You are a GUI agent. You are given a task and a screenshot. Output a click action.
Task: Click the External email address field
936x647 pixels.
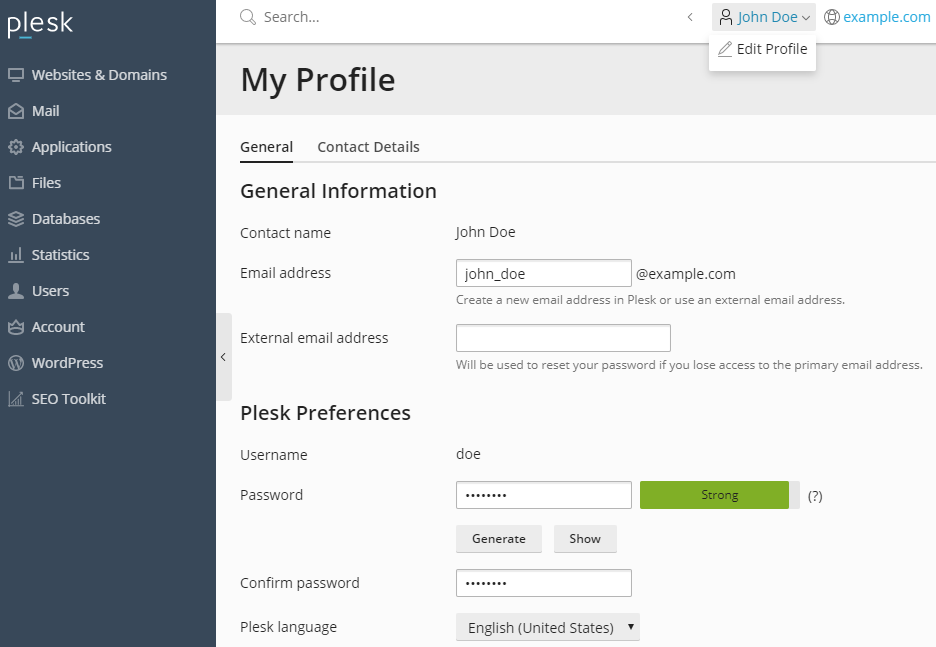[x=563, y=338]
